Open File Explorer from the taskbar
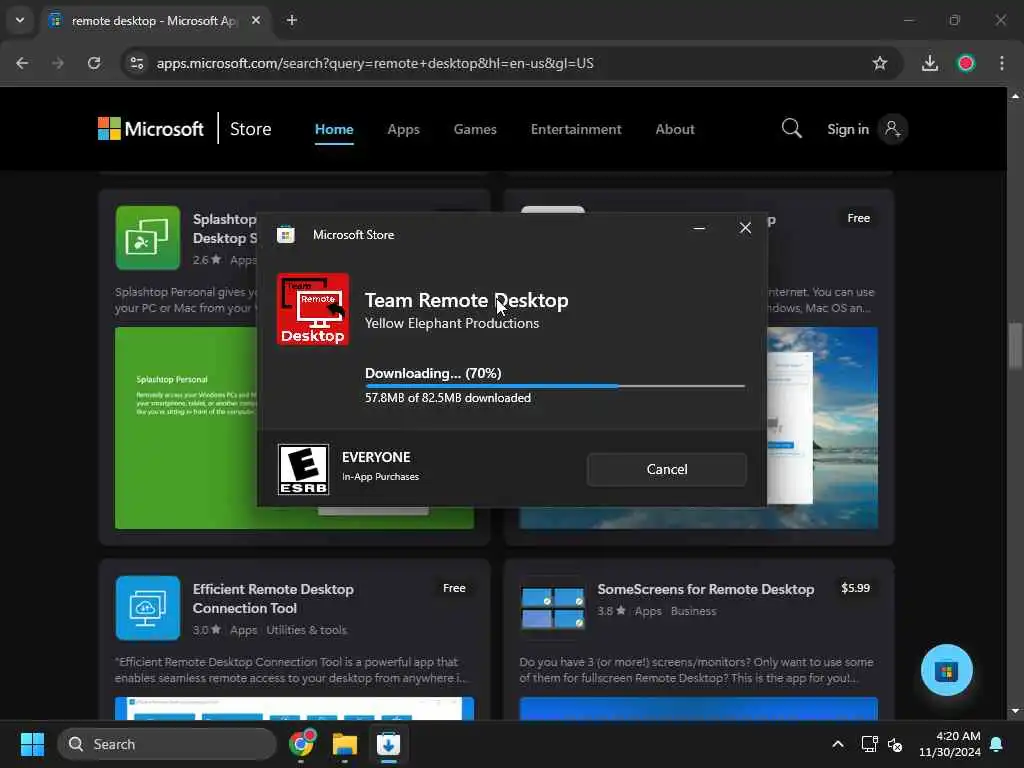Viewport: 1024px width, 768px height. coord(345,744)
